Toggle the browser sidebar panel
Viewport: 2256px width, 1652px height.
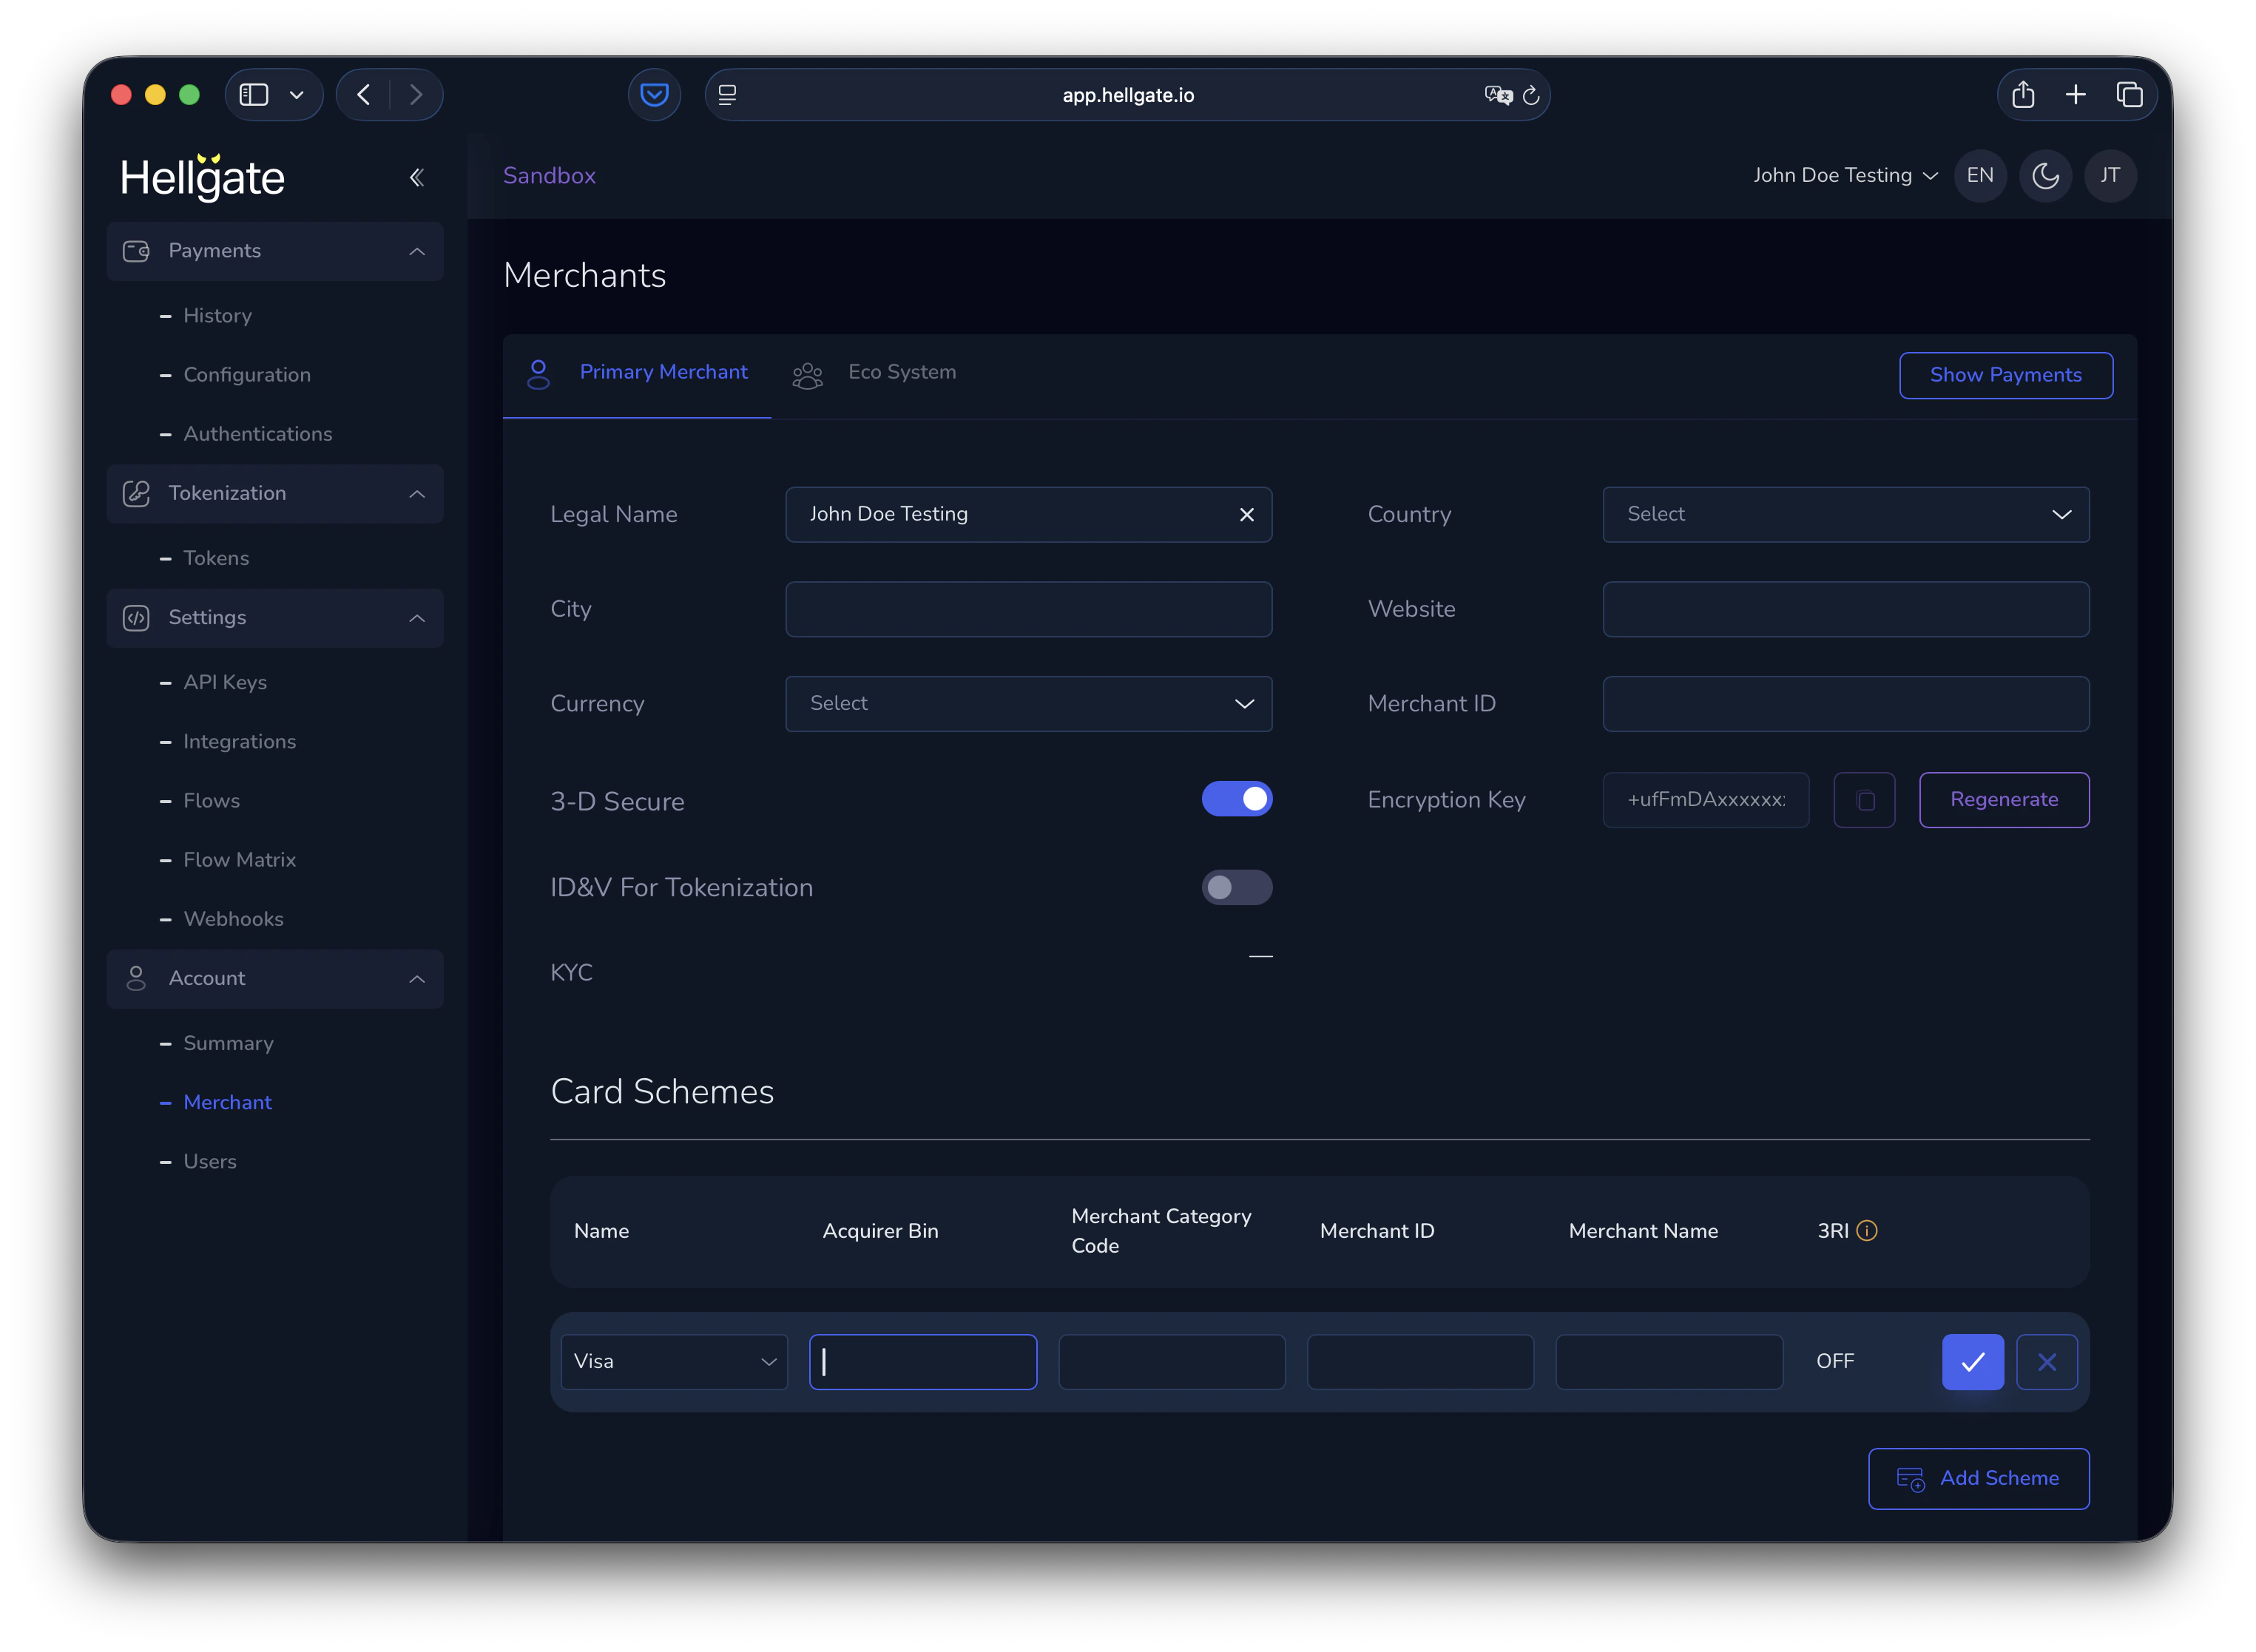[254, 95]
